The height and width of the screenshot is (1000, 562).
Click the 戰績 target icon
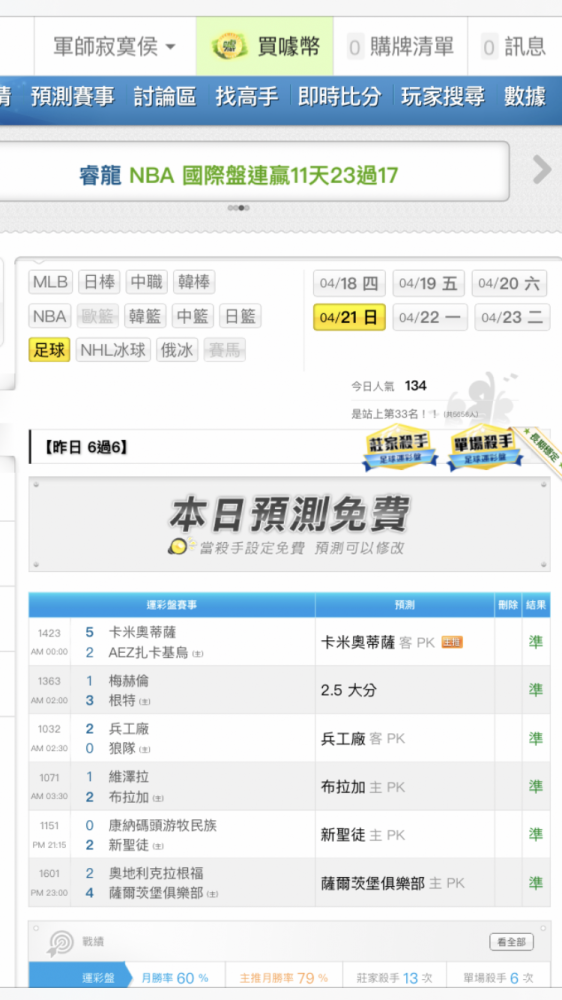pyautogui.click(x=61, y=943)
